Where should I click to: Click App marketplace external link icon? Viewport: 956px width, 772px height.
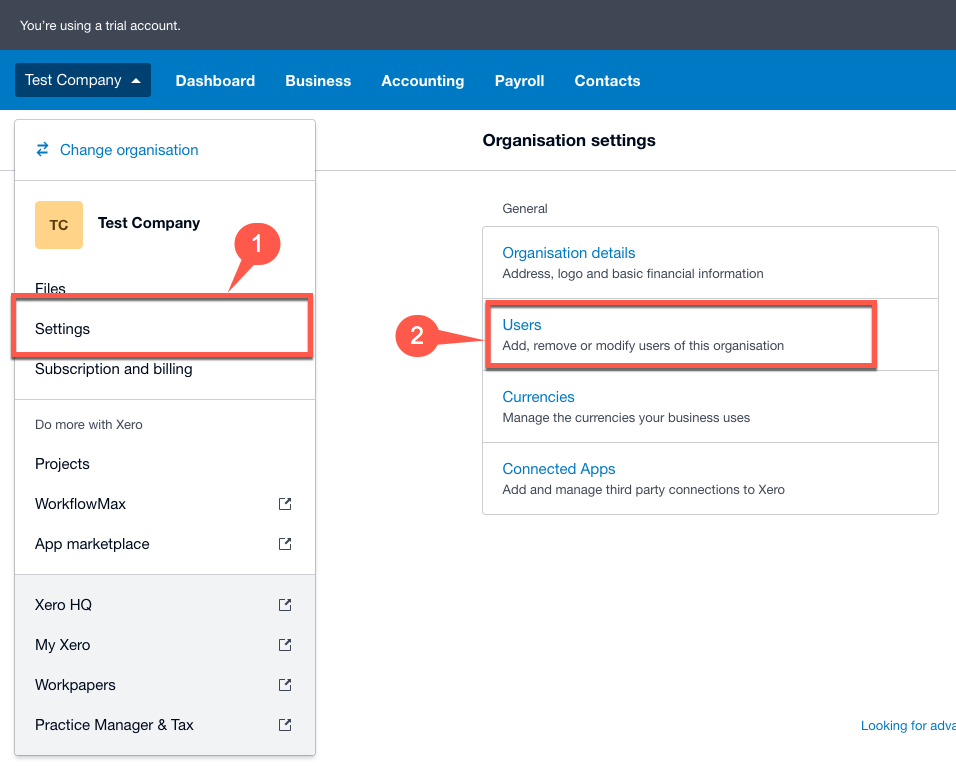[285, 544]
